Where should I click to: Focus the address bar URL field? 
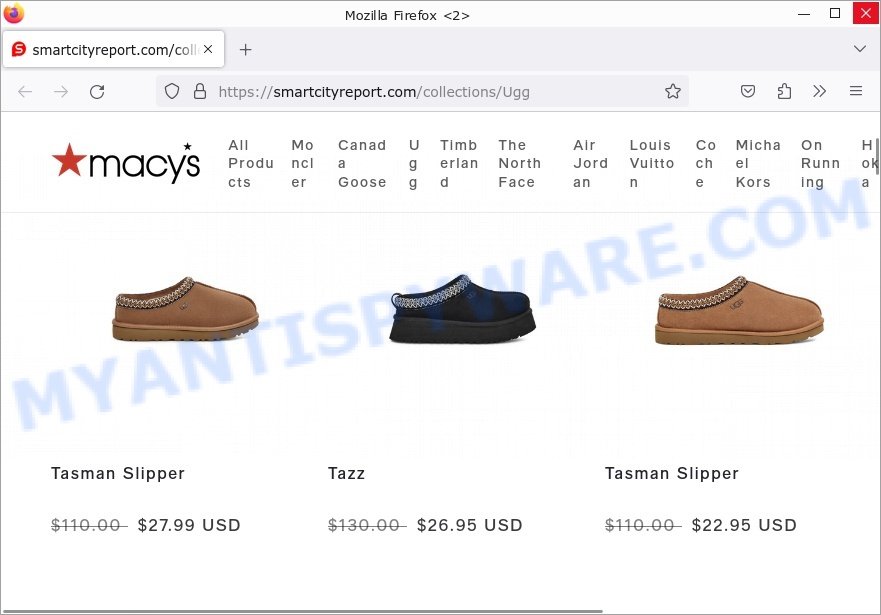tap(421, 92)
